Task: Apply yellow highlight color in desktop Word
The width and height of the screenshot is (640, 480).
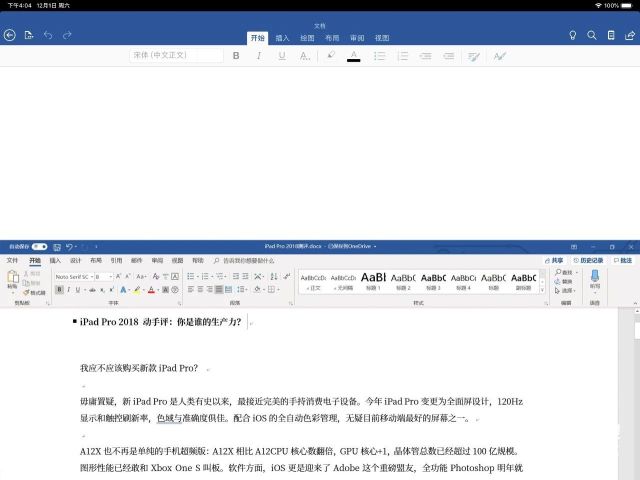Action: pos(137,289)
